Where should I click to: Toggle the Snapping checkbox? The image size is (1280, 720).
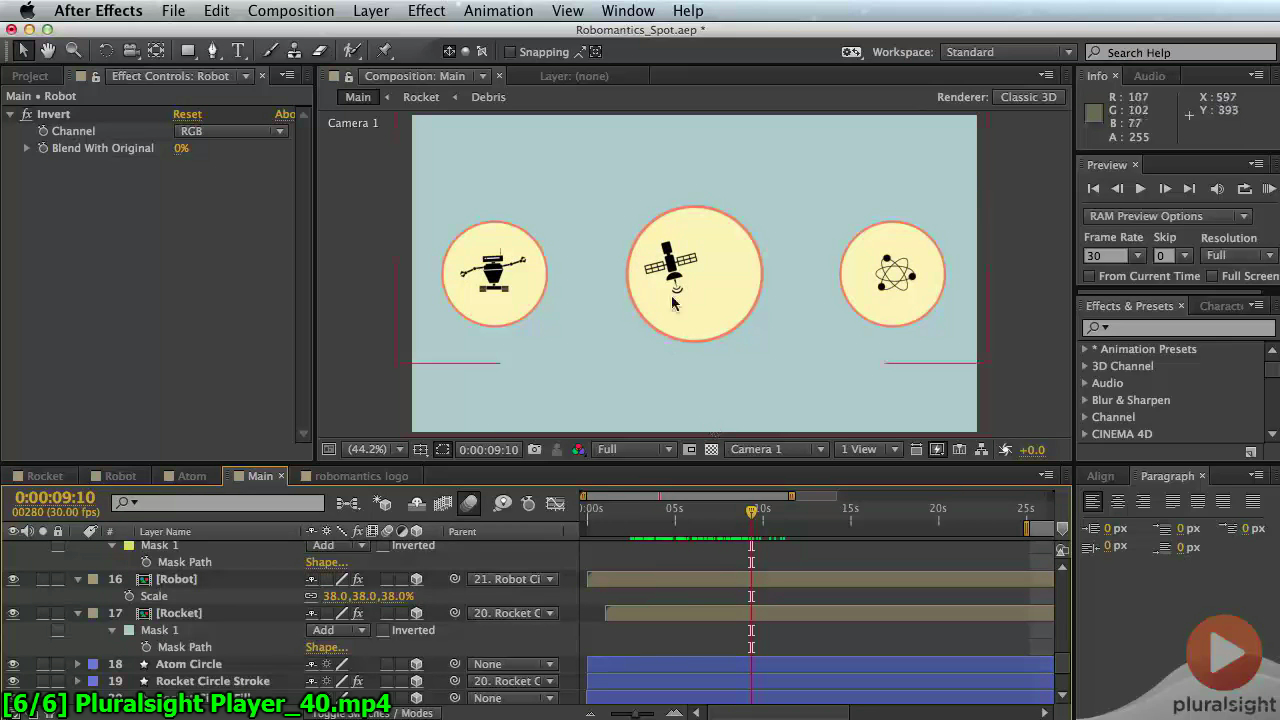[509, 52]
